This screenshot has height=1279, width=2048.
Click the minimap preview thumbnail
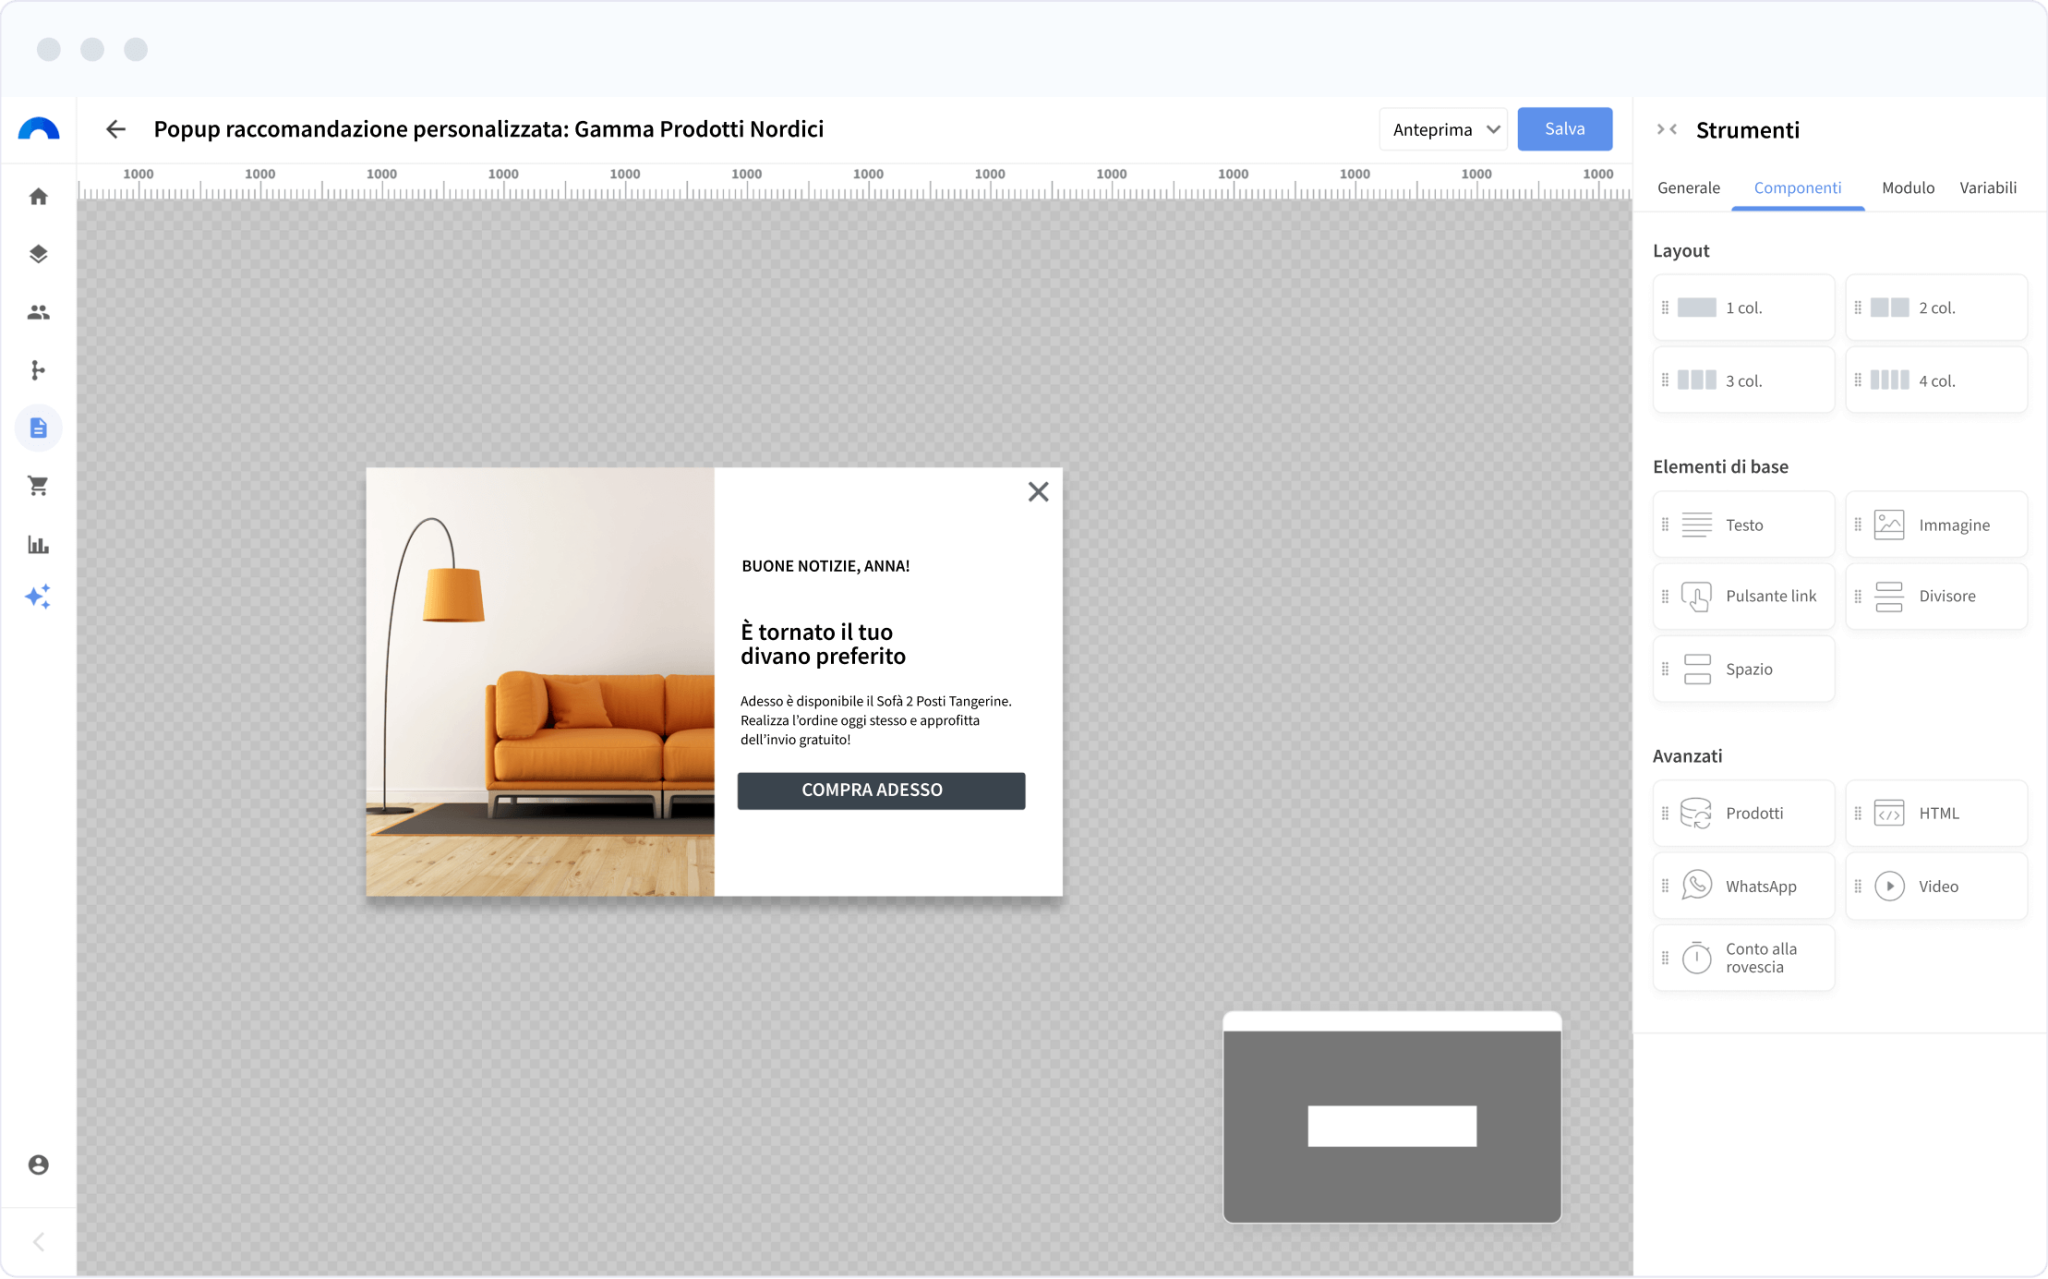click(x=1391, y=1117)
